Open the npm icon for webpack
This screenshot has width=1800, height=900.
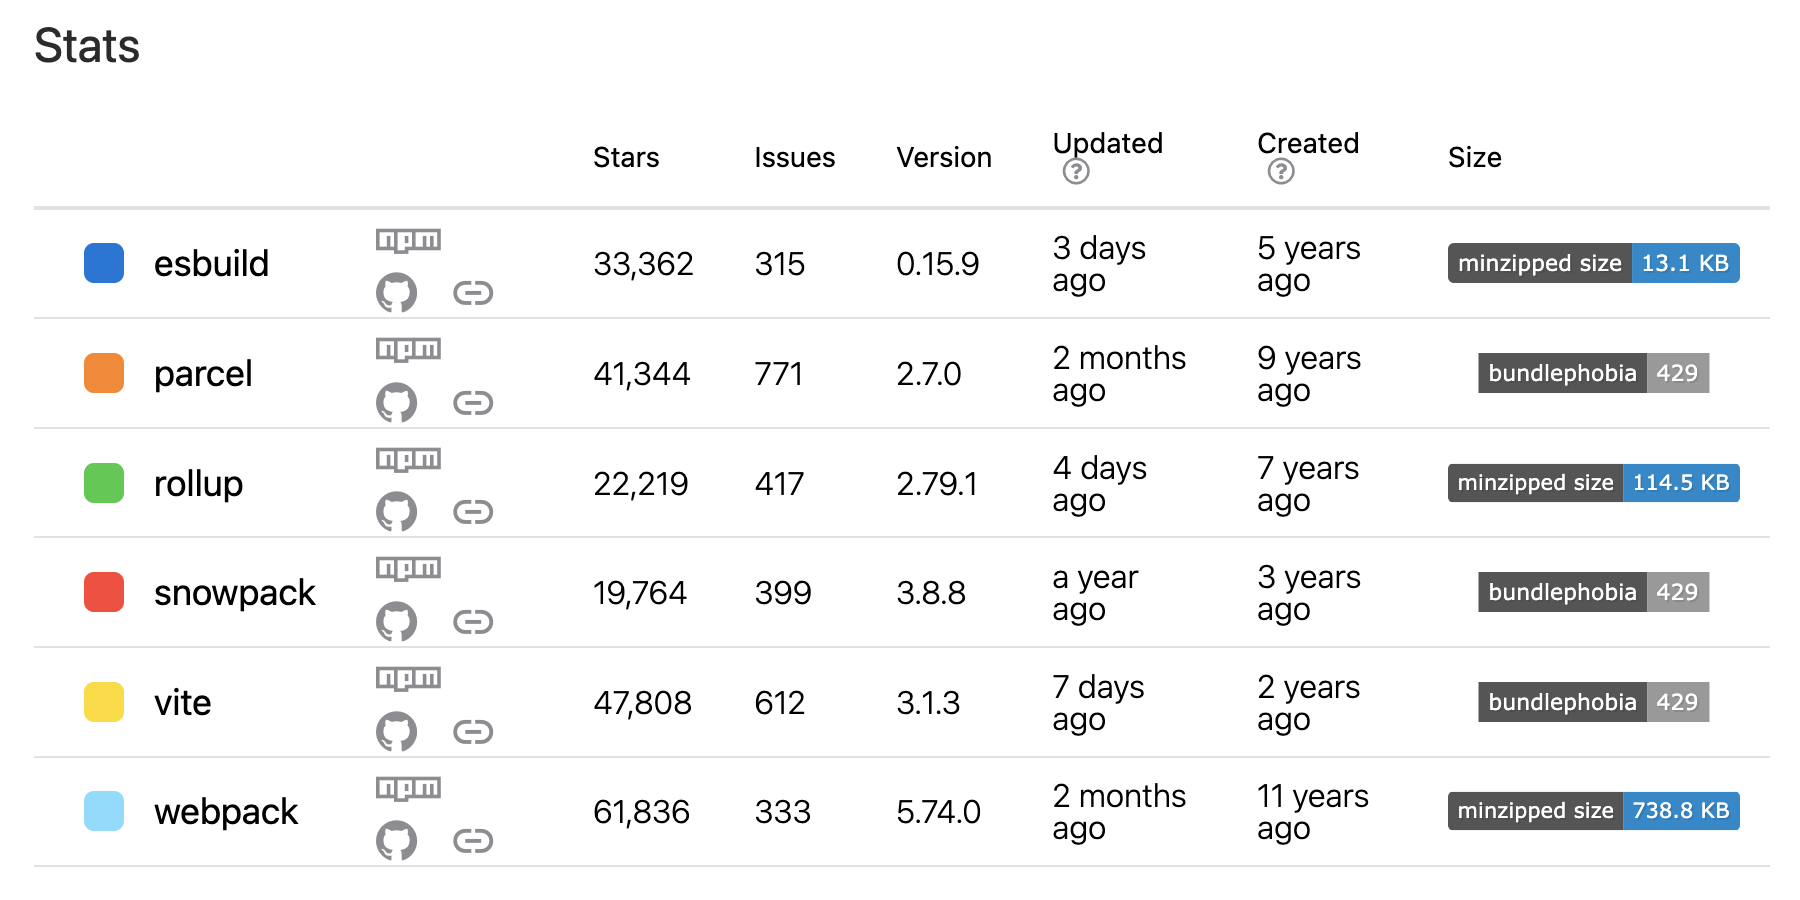pos(408,788)
